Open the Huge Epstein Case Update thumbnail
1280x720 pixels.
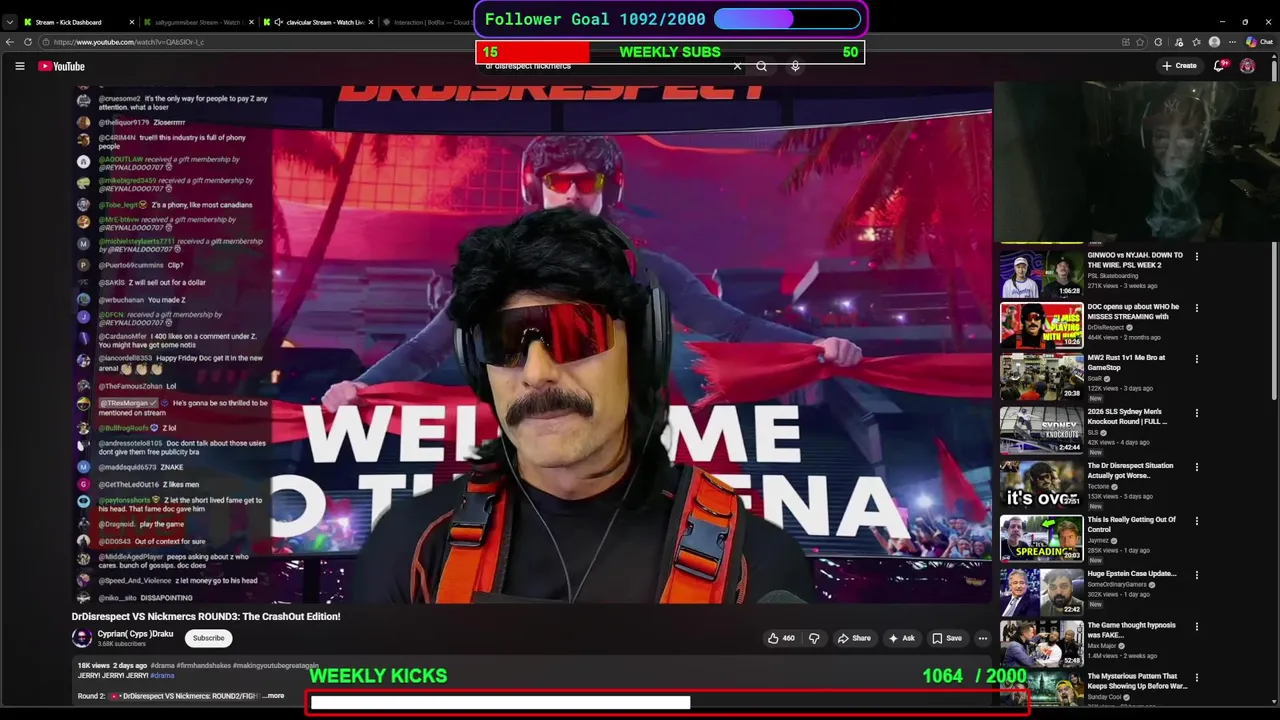tap(1041, 592)
